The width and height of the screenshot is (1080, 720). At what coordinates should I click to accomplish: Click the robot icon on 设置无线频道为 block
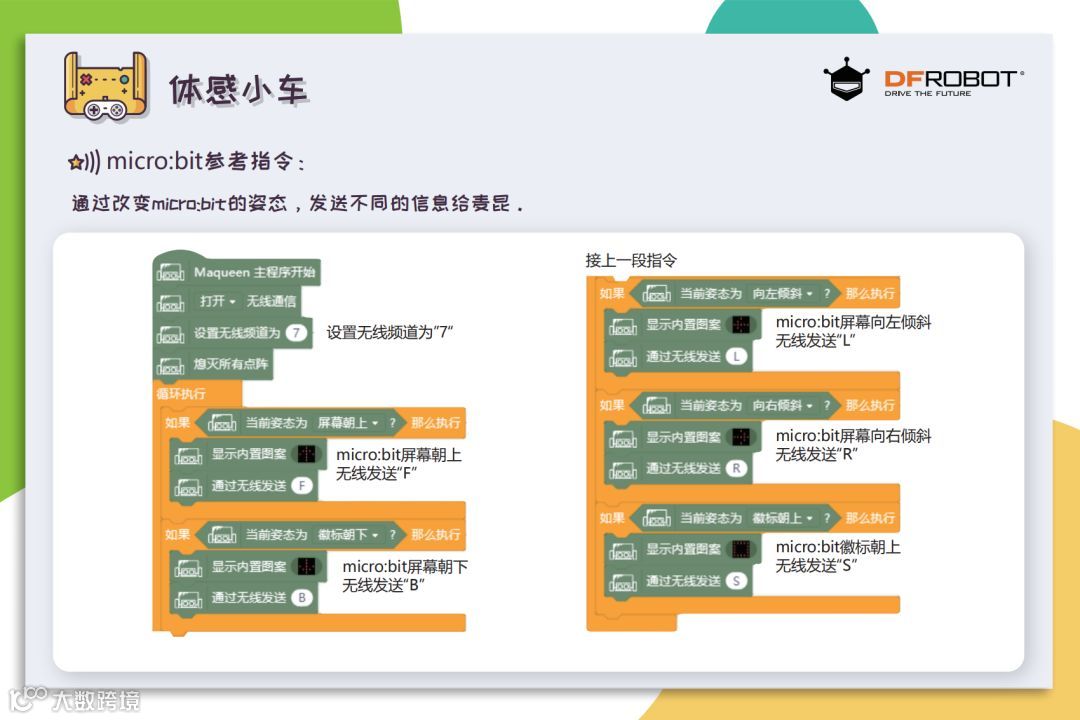point(171,334)
